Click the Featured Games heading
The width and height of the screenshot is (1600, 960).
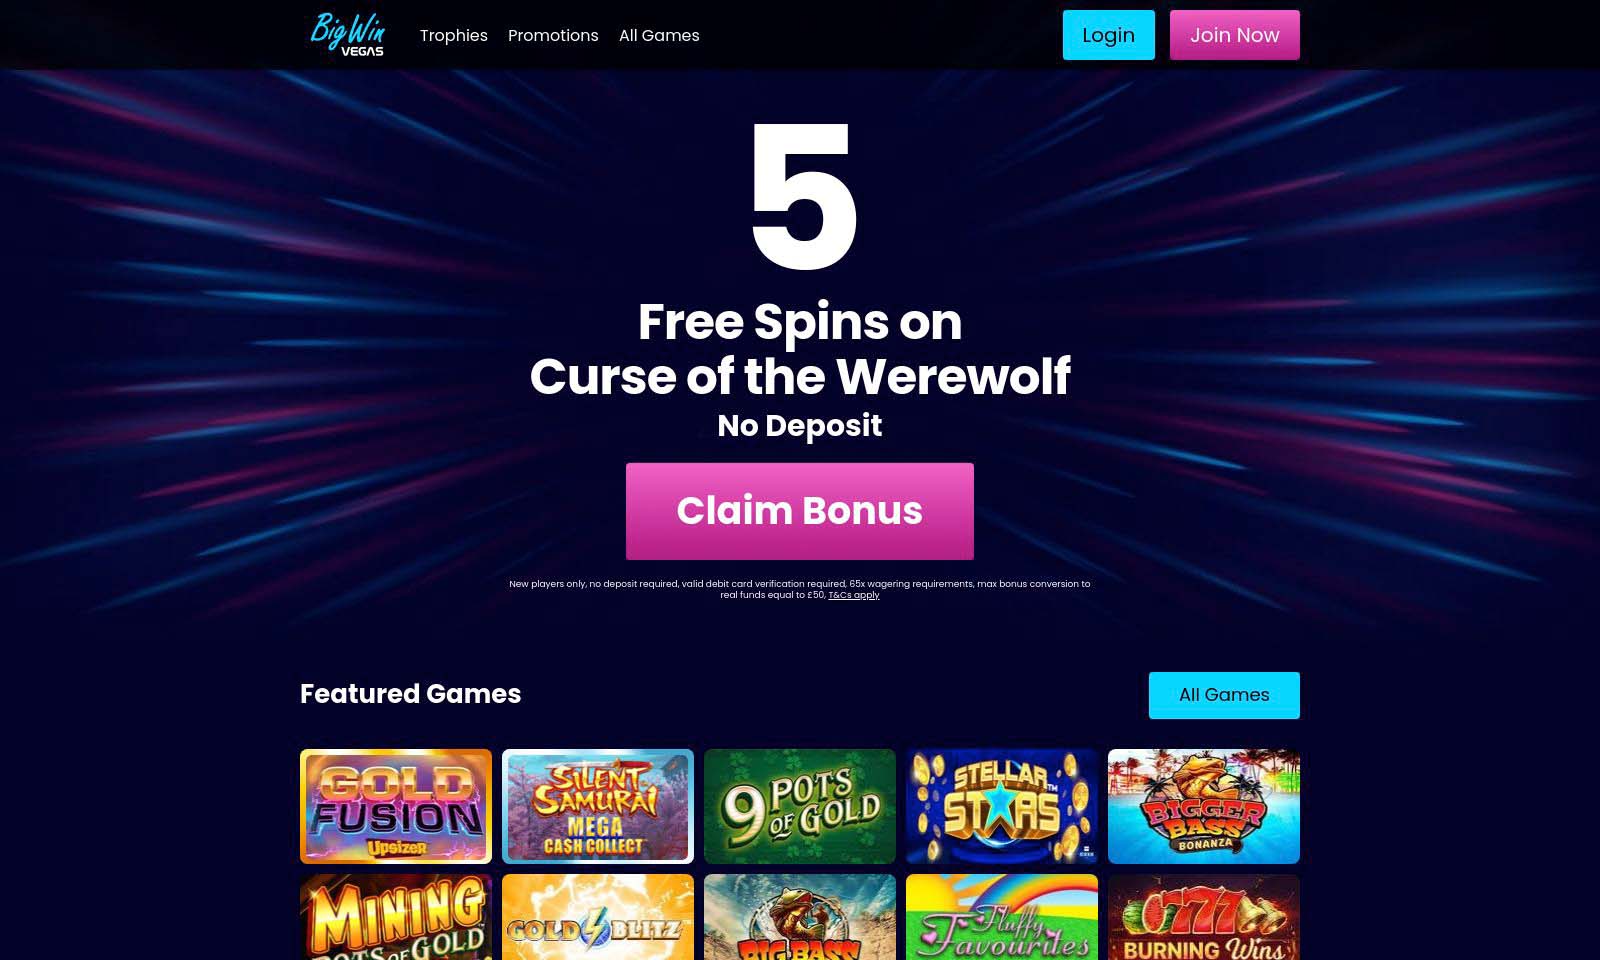click(410, 694)
